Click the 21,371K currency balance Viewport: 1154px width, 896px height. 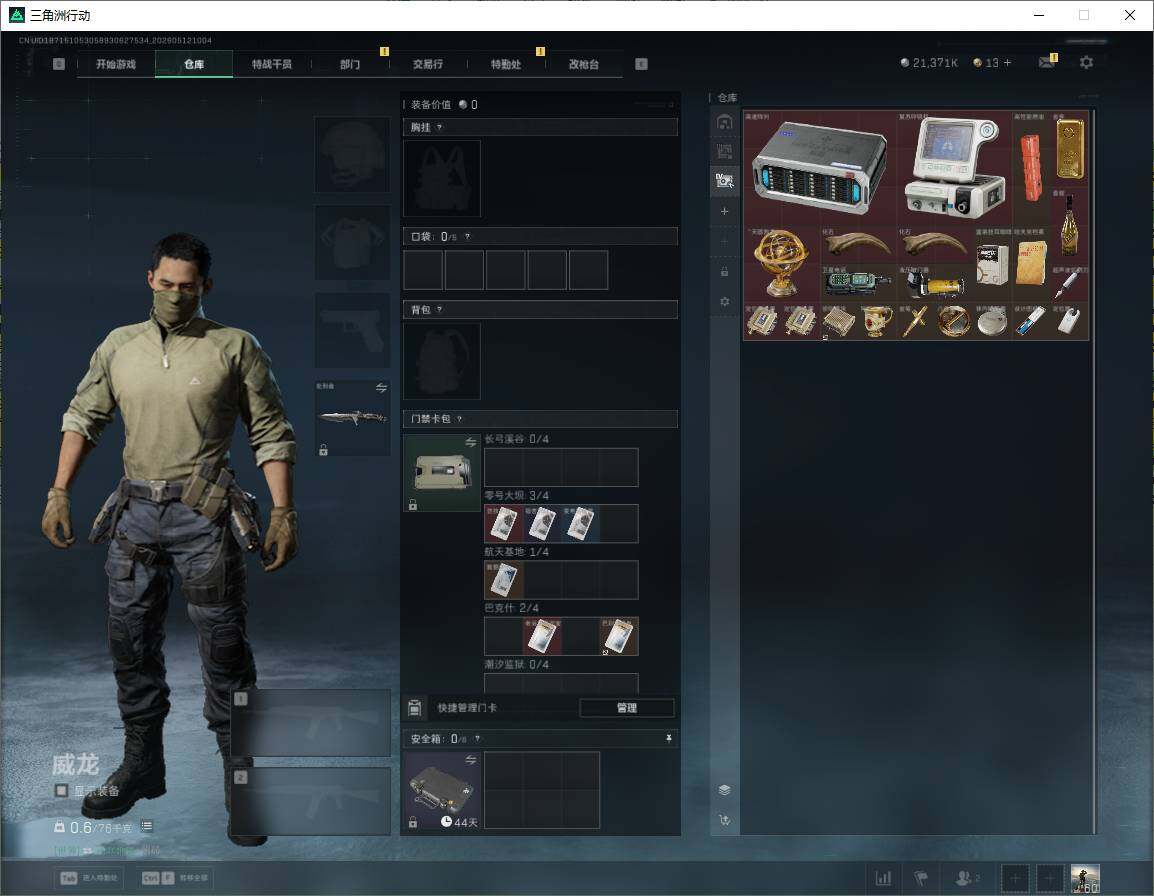929,63
